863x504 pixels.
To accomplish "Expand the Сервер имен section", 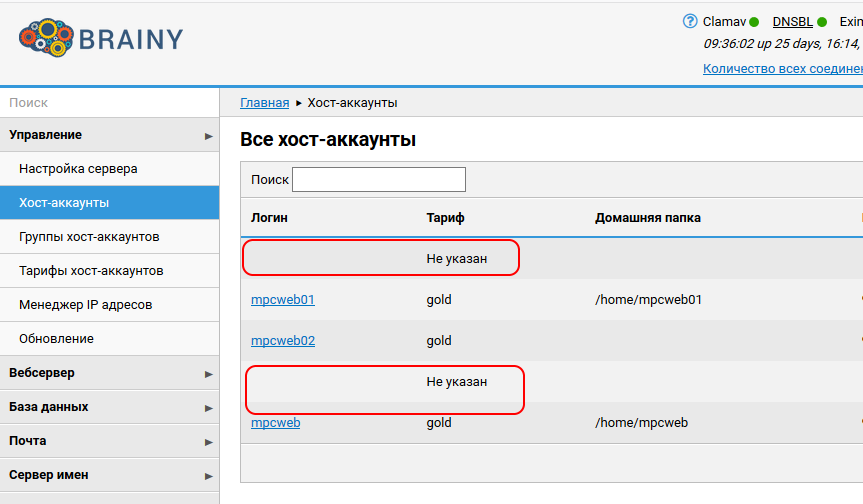I will point(109,475).
